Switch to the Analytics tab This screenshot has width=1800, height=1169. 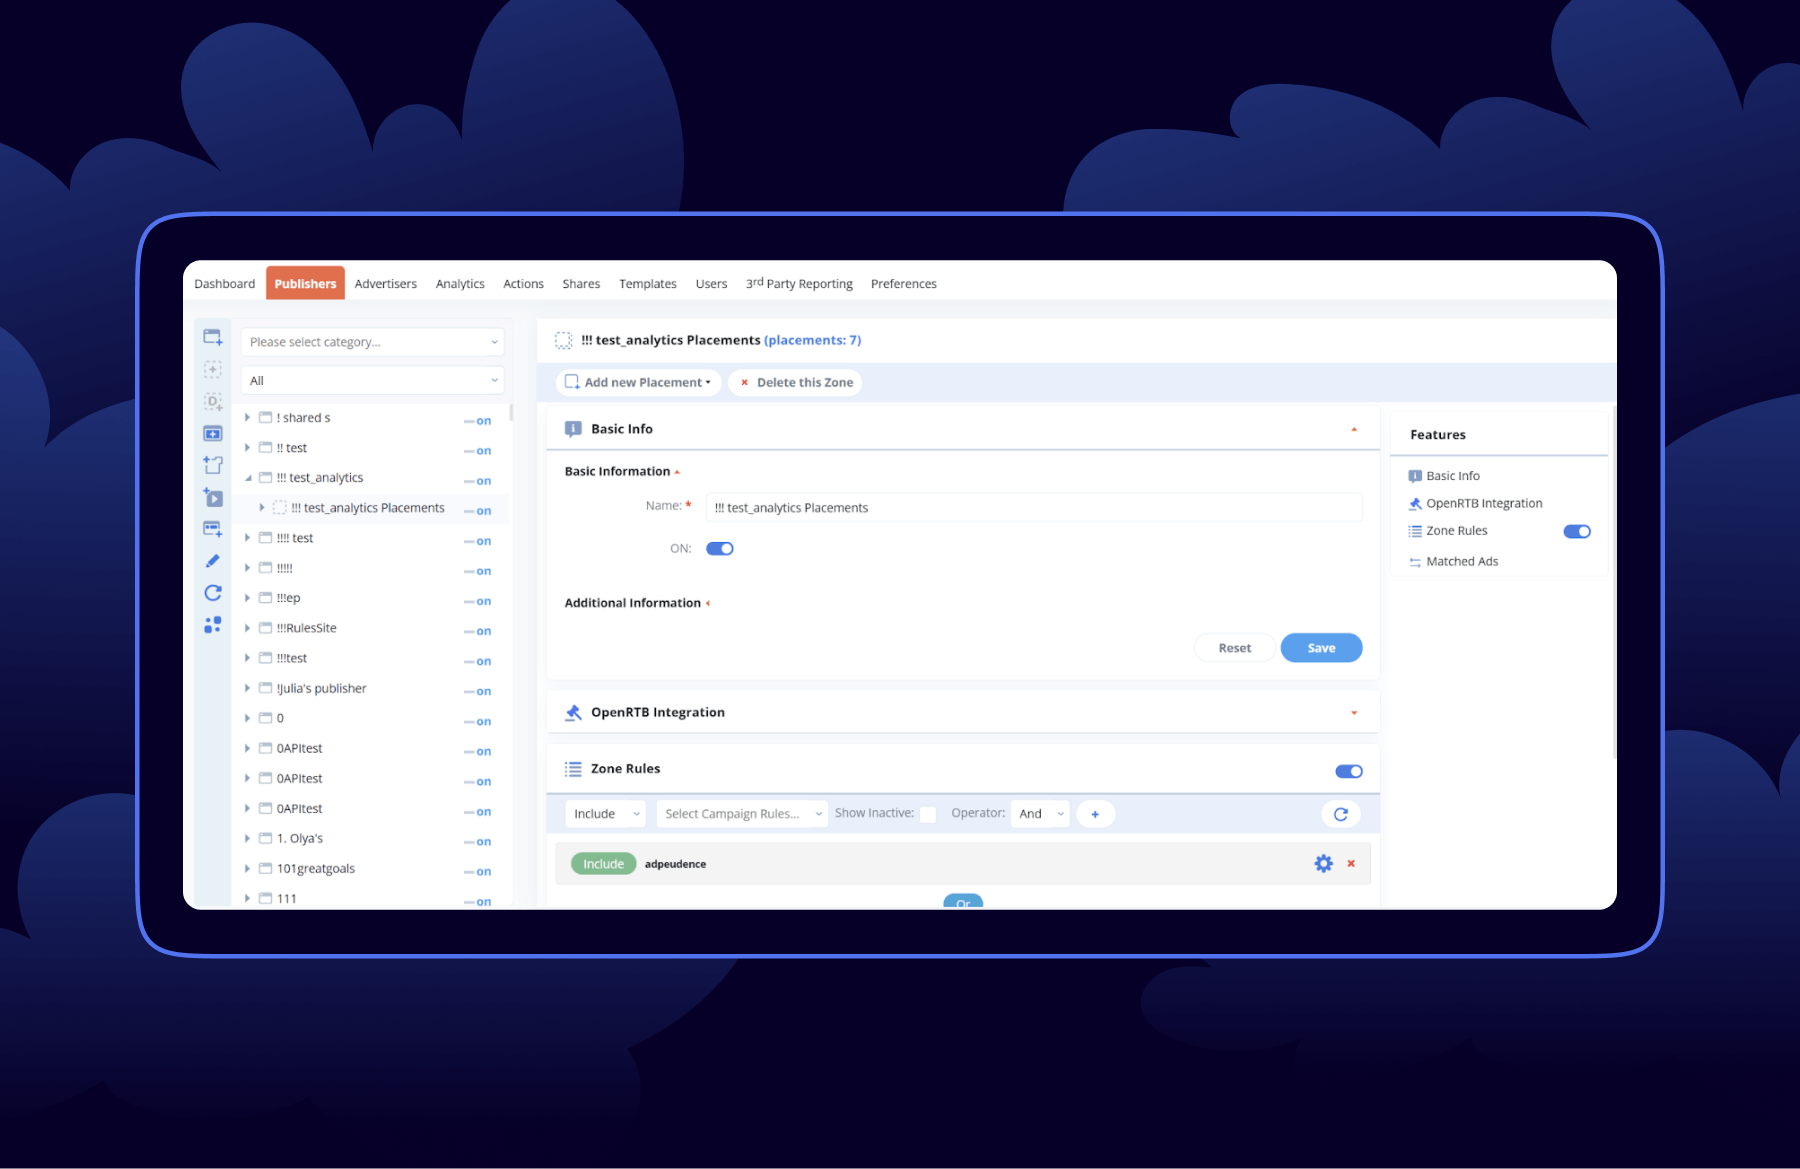pyautogui.click(x=459, y=283)
